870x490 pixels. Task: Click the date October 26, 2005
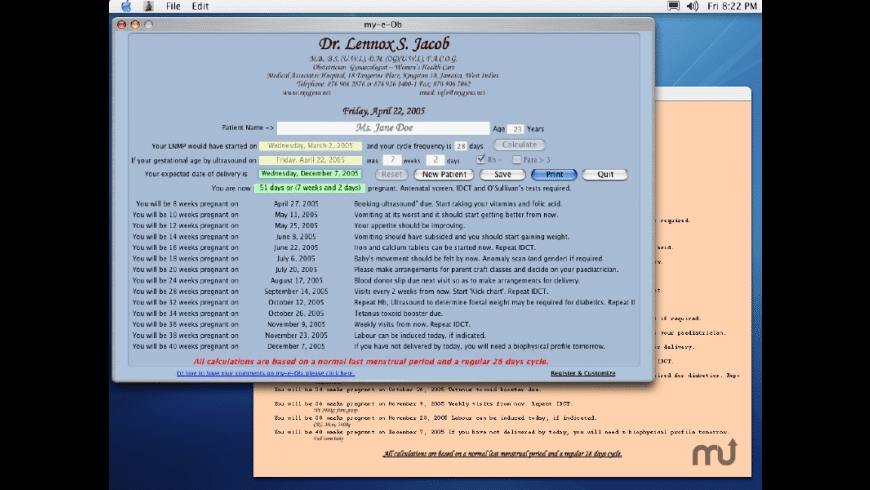pyautogui.click(x=296, y=314)
